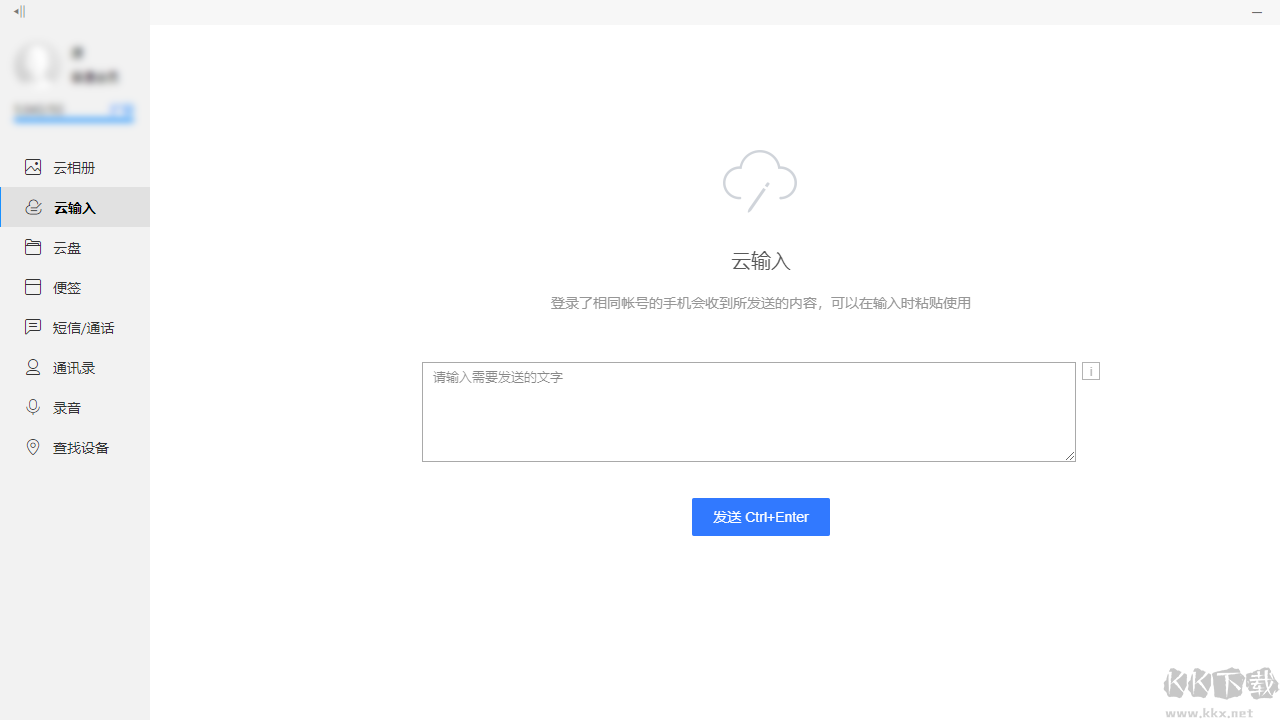1280x720 pixels.
Task: Select the 云输入 keyboard icon in sidebar
Action: click(x=33, y=207)
